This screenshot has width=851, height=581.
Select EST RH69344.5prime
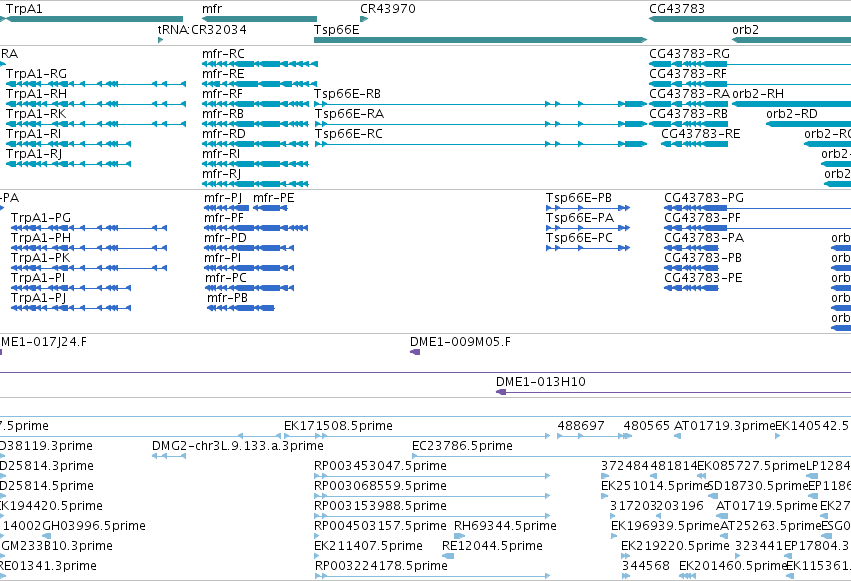coord(505,526)
